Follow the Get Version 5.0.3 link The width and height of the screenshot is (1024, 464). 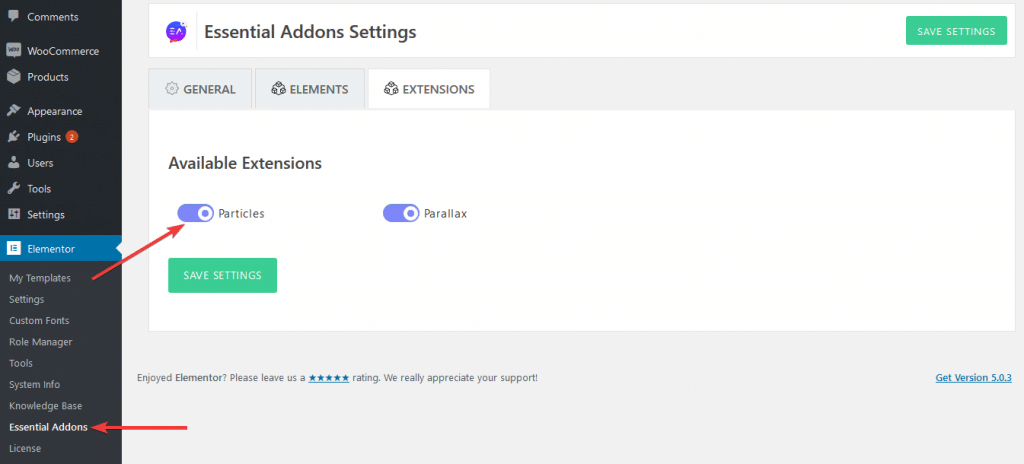coord(973,378)
